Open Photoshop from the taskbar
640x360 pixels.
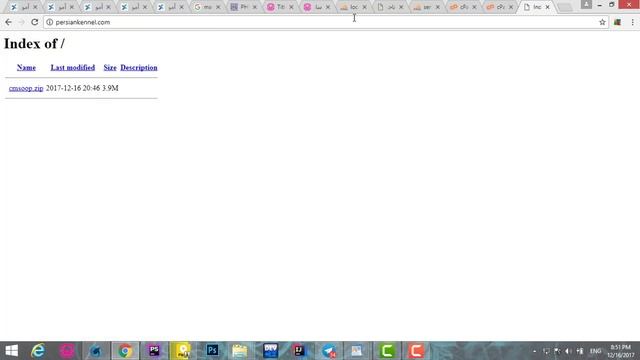pos(212,351)
